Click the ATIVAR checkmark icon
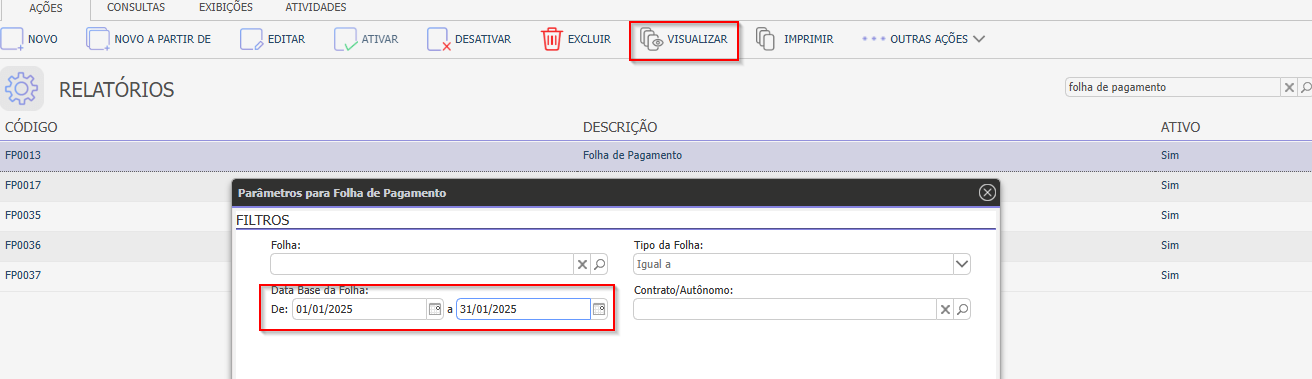The image size is (1312, 379). [x=345, y=39]
